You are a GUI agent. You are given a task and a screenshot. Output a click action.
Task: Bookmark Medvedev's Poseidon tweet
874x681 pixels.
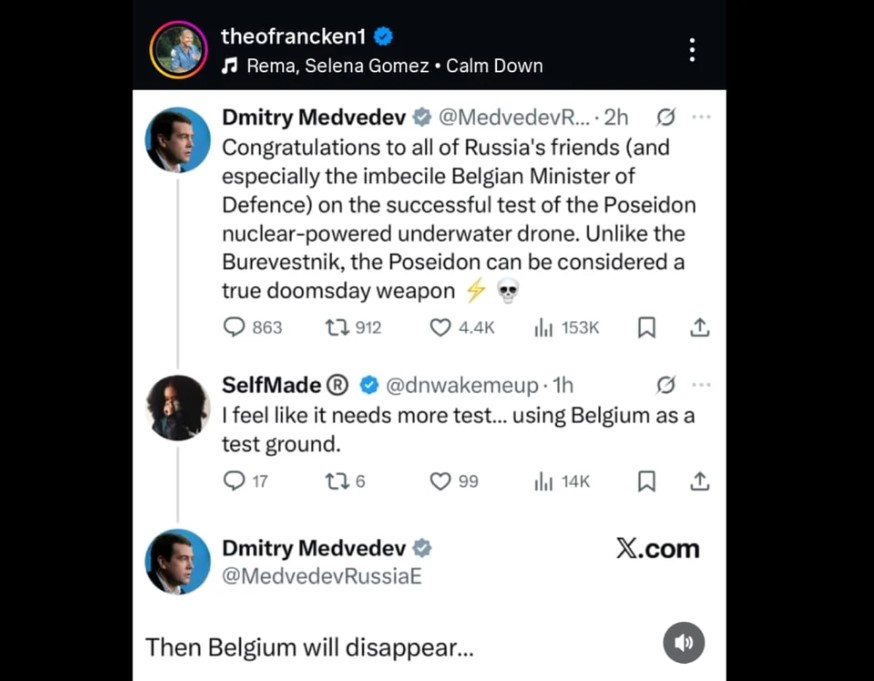coord(647,327)
